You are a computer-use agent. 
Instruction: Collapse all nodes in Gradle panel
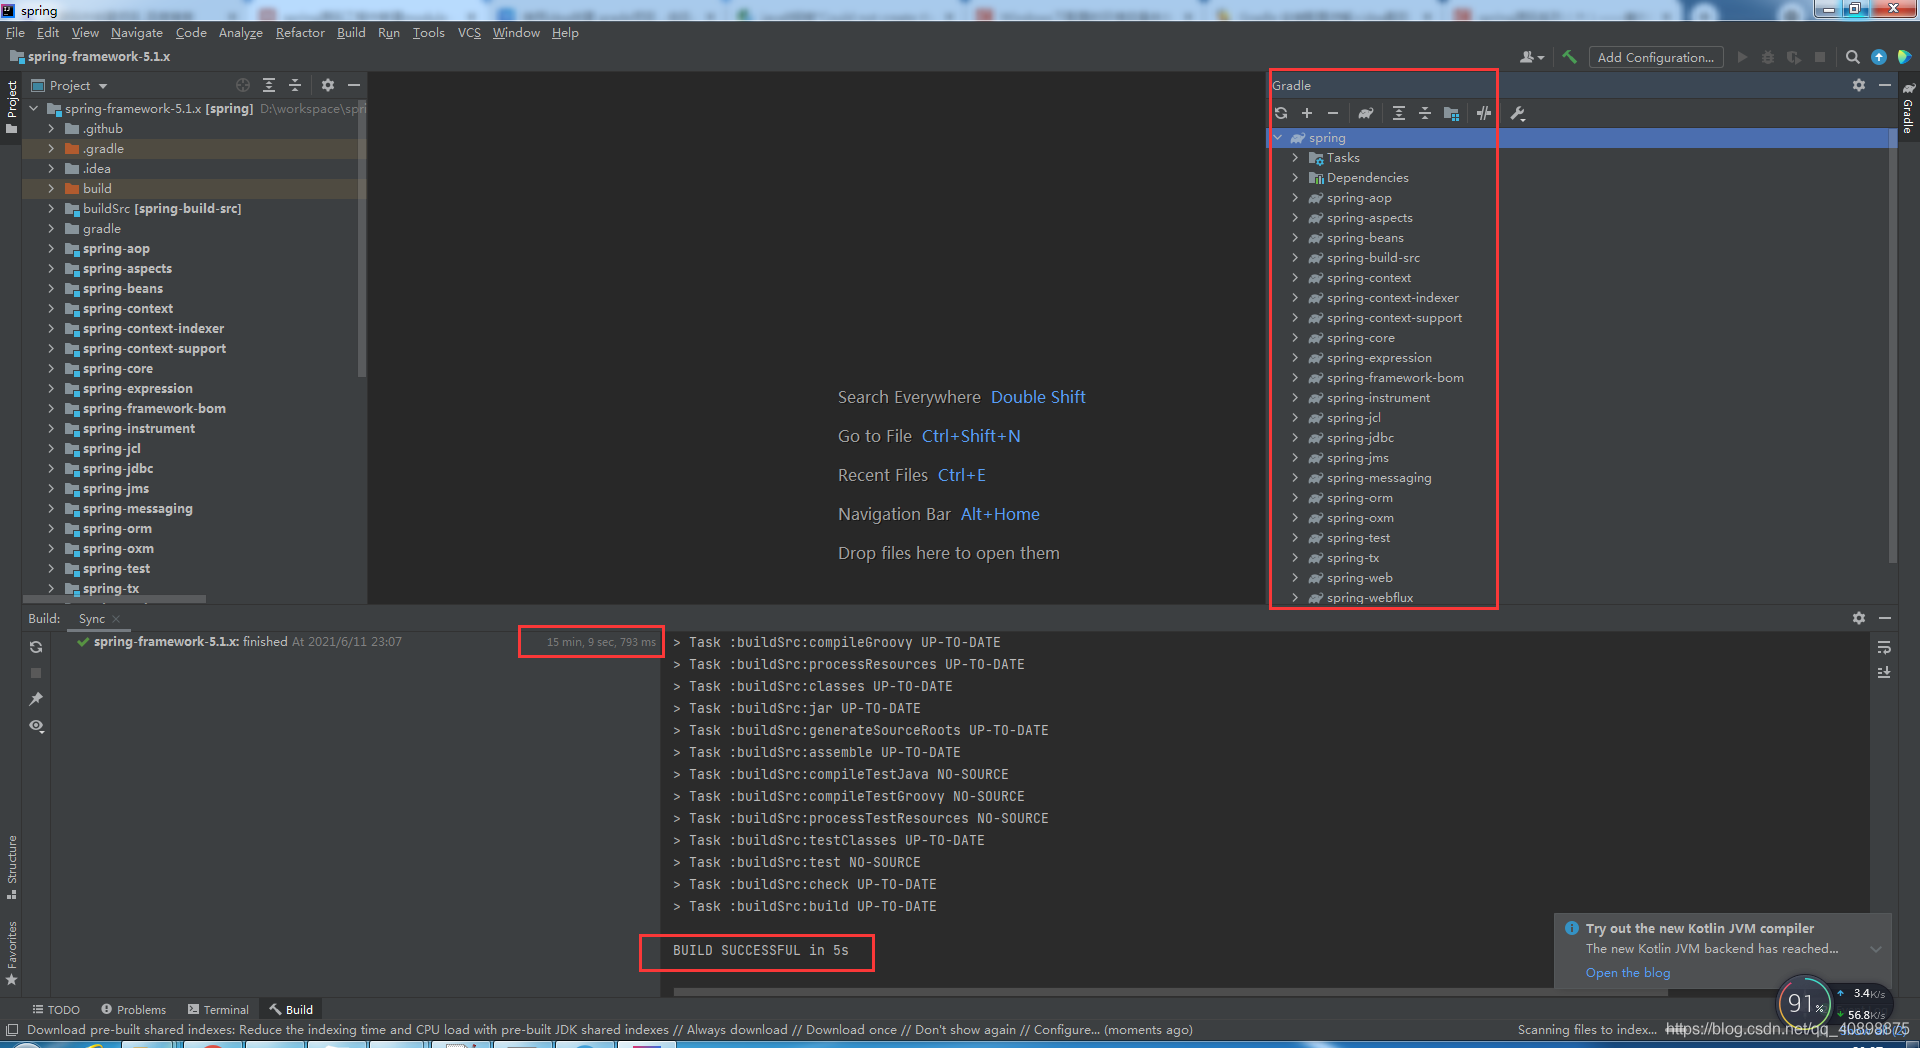(x=1425, y=113)
